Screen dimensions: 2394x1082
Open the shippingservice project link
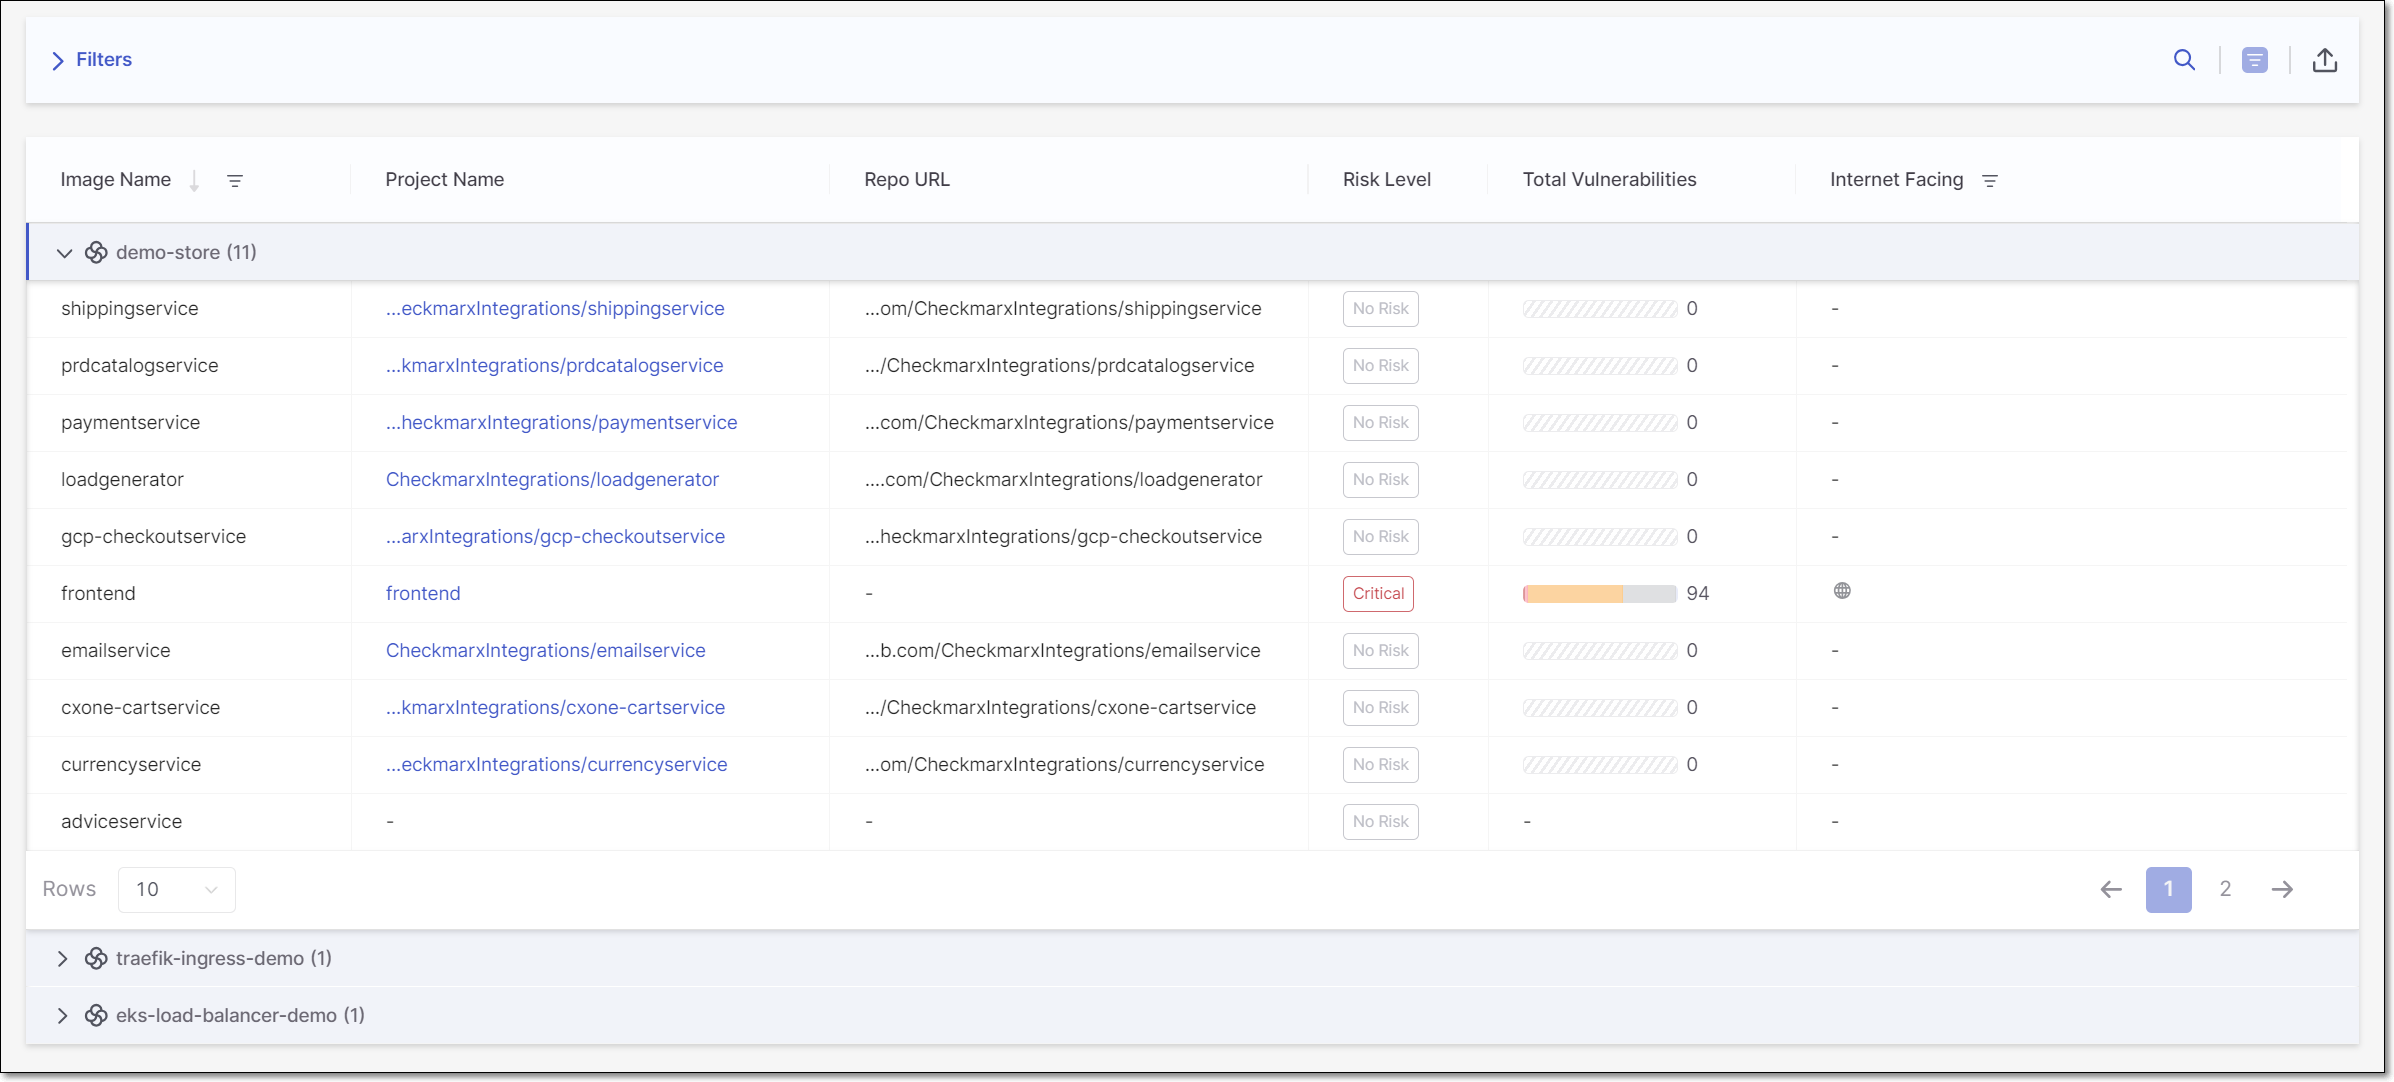coord(555,309)
